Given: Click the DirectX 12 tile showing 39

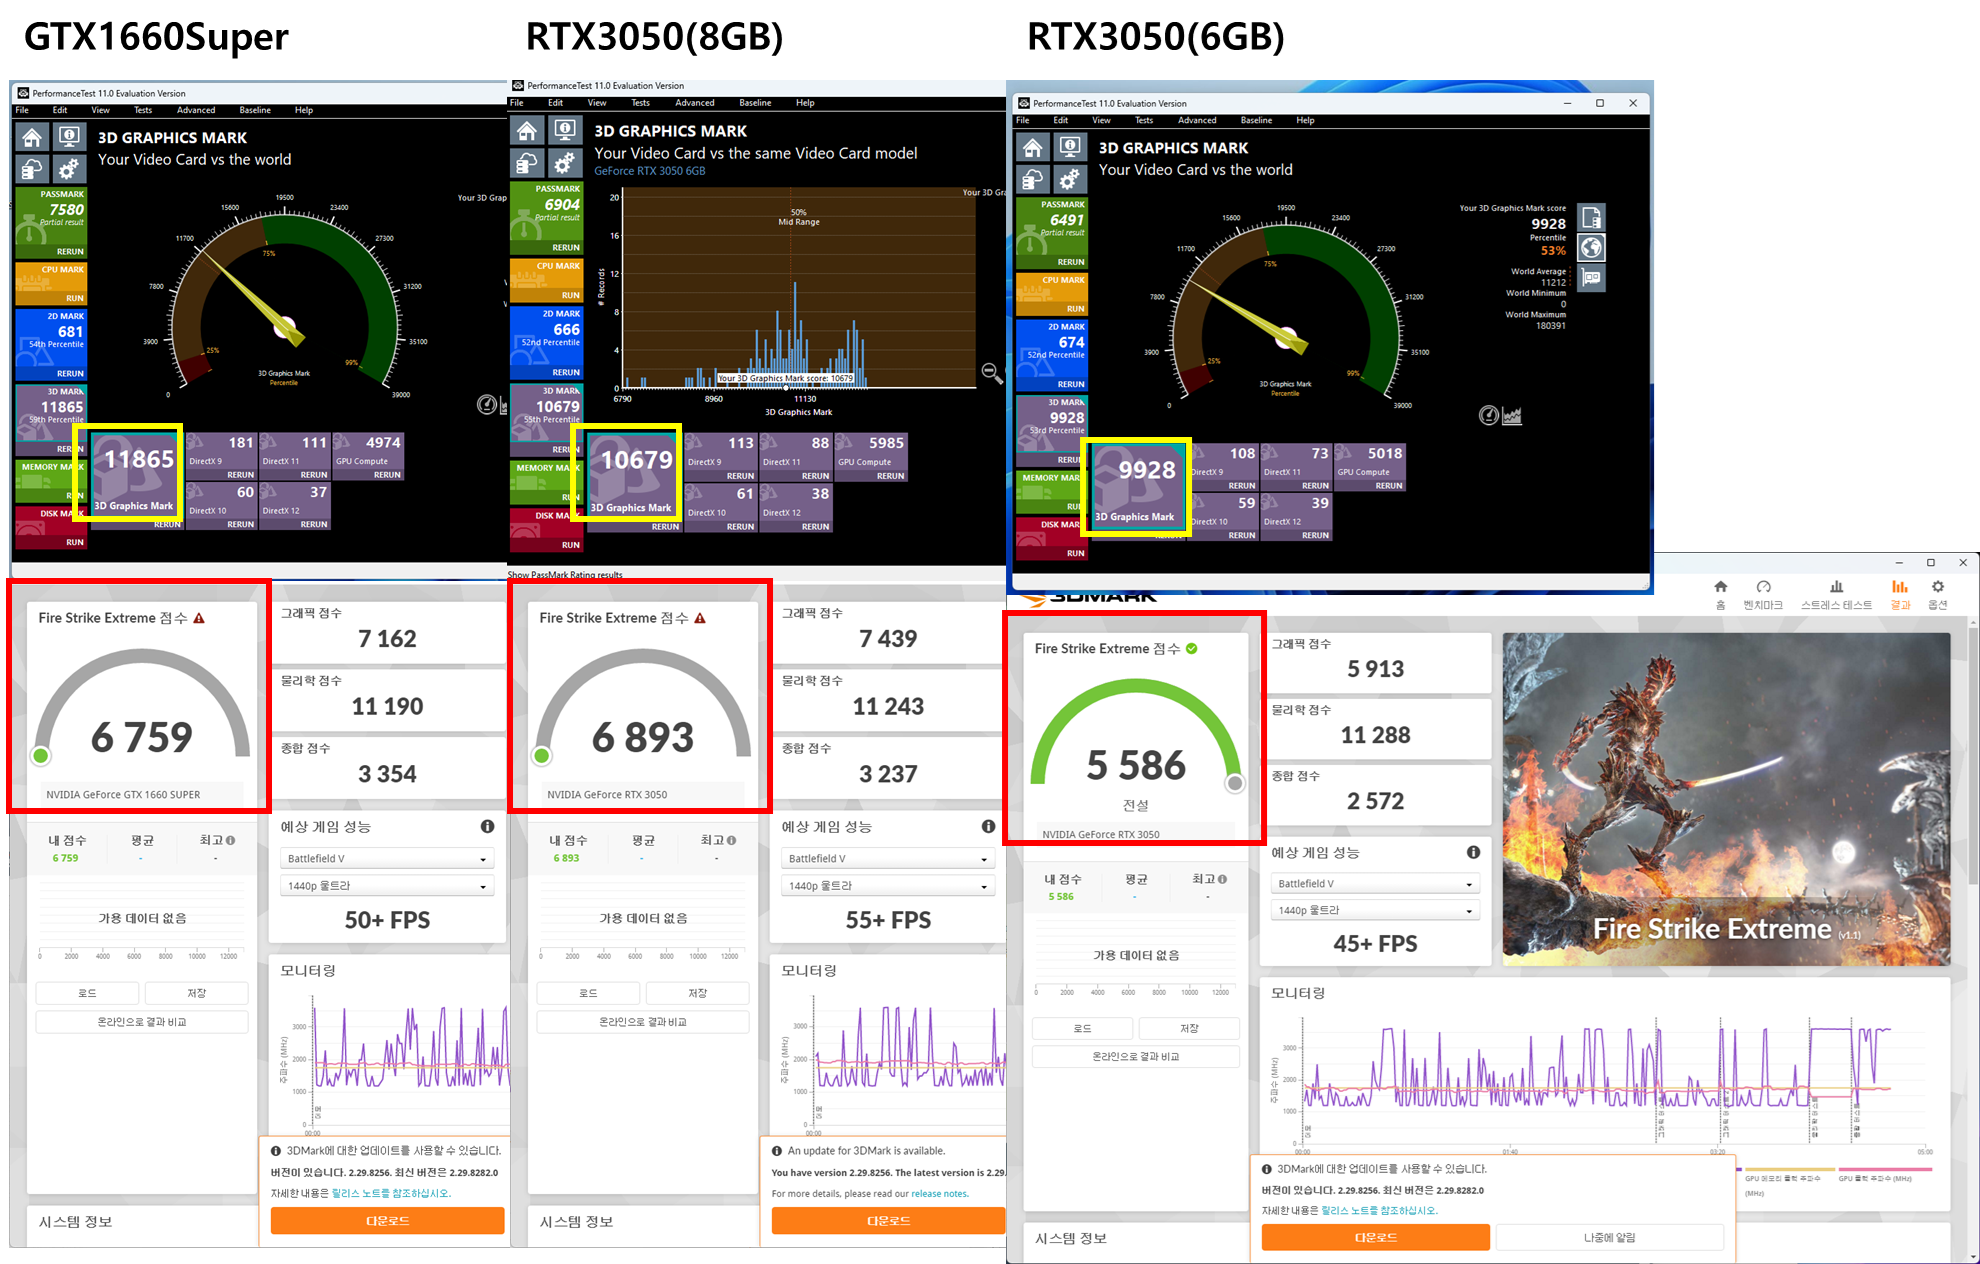Looking at the screenshot, I should click(x=1296, y=517).
